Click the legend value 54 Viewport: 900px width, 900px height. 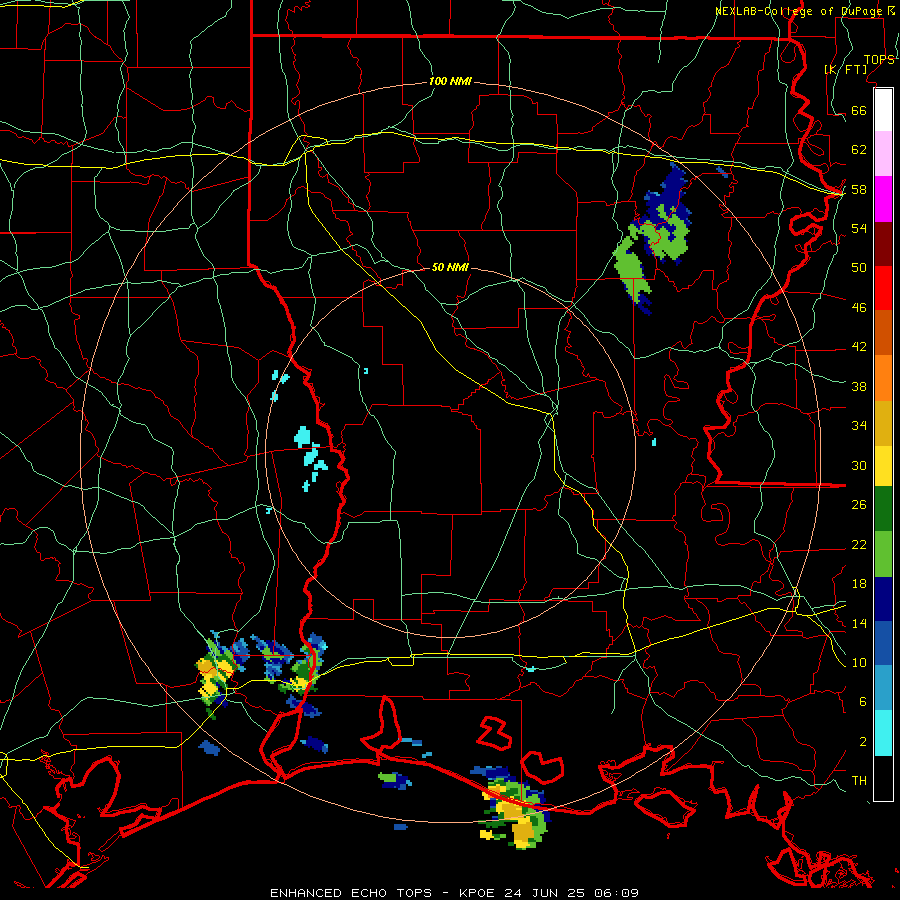(859, 228)
